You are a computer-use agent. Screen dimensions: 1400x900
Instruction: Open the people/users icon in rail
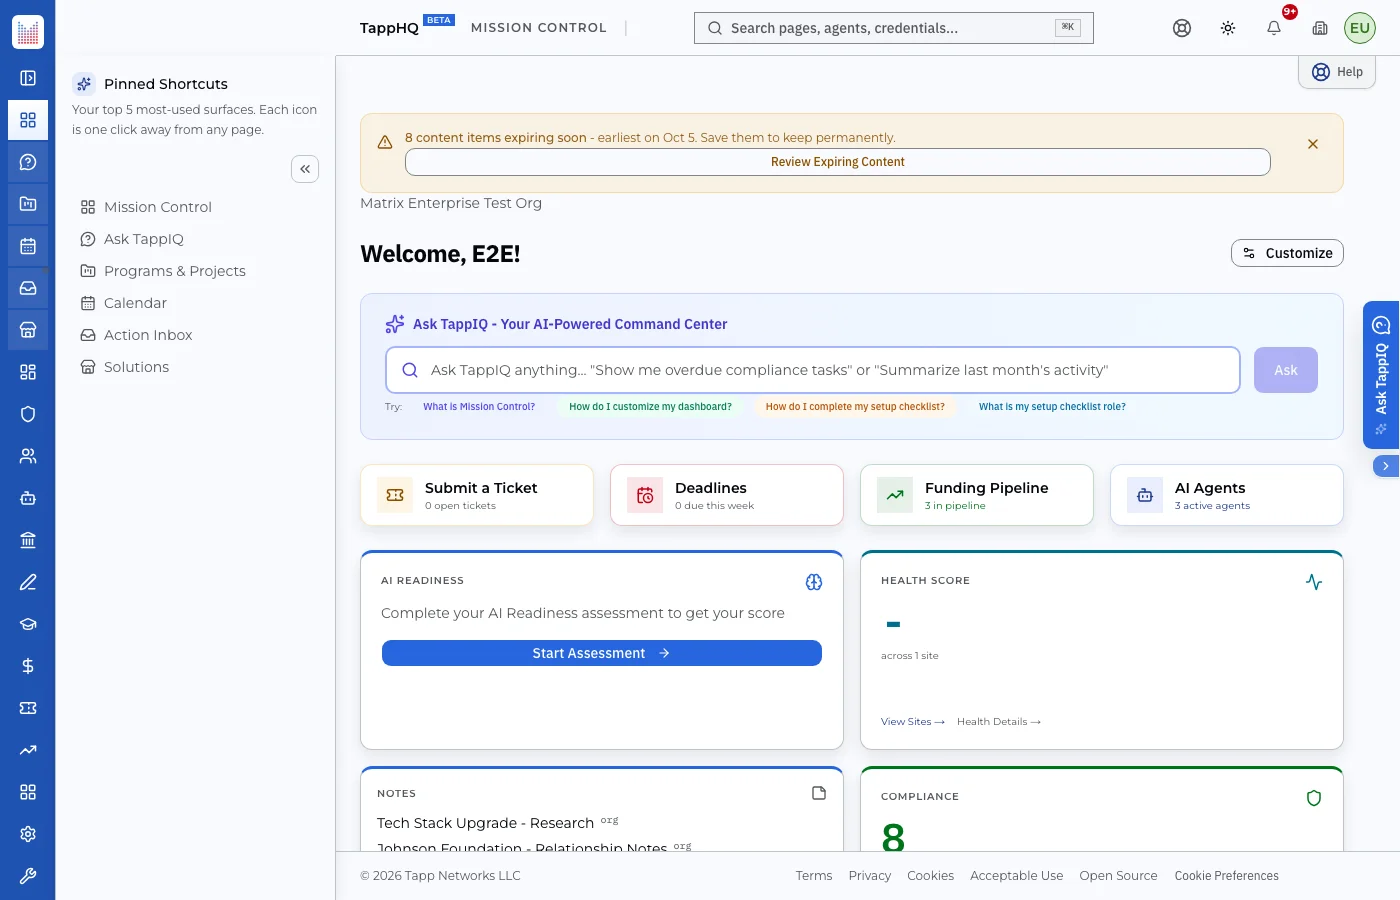pos(28,456)
